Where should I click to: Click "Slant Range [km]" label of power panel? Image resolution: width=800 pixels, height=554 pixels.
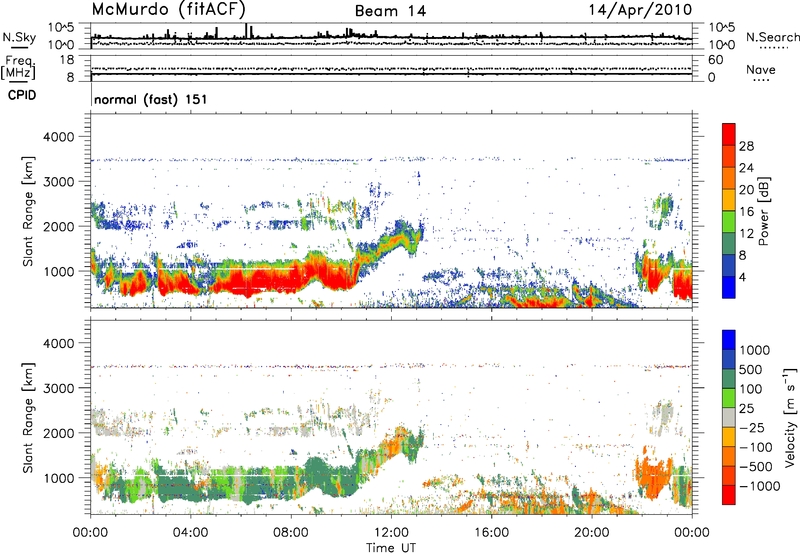pos(28,211)
